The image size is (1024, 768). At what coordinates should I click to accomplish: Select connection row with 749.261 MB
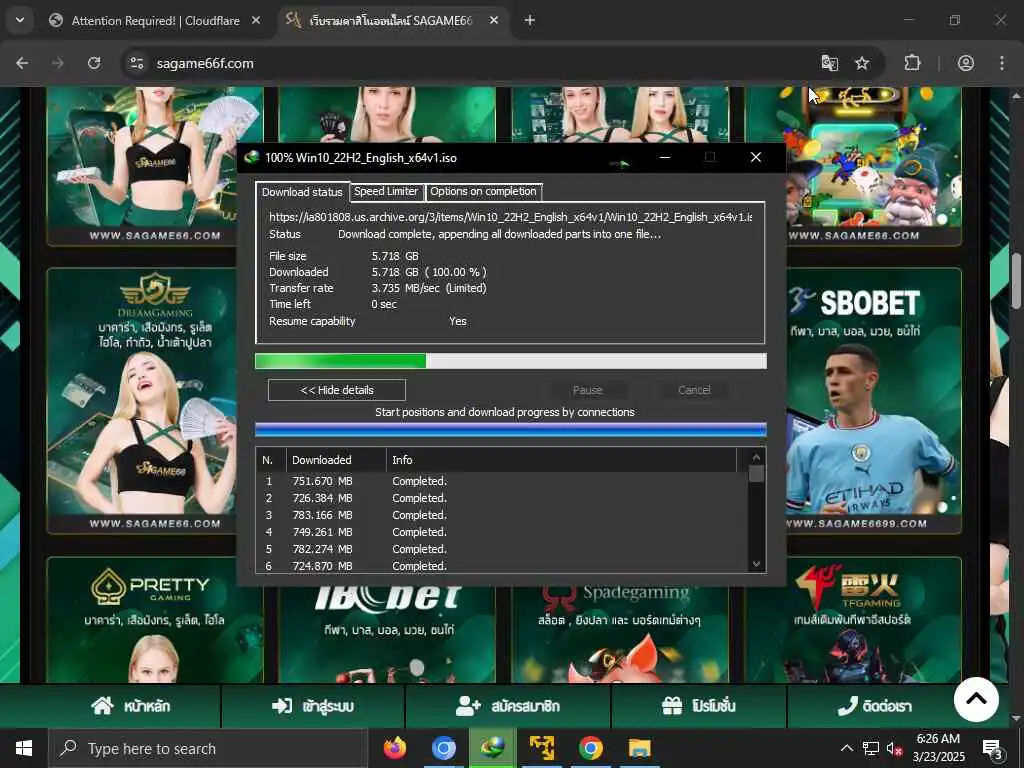pyautogui.click(x=502, y=532)
